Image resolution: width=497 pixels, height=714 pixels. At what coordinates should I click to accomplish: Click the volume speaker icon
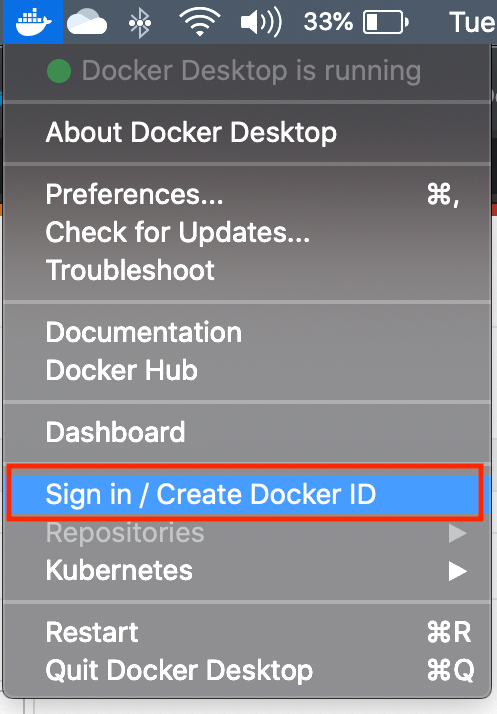click(x=261, y=22)
